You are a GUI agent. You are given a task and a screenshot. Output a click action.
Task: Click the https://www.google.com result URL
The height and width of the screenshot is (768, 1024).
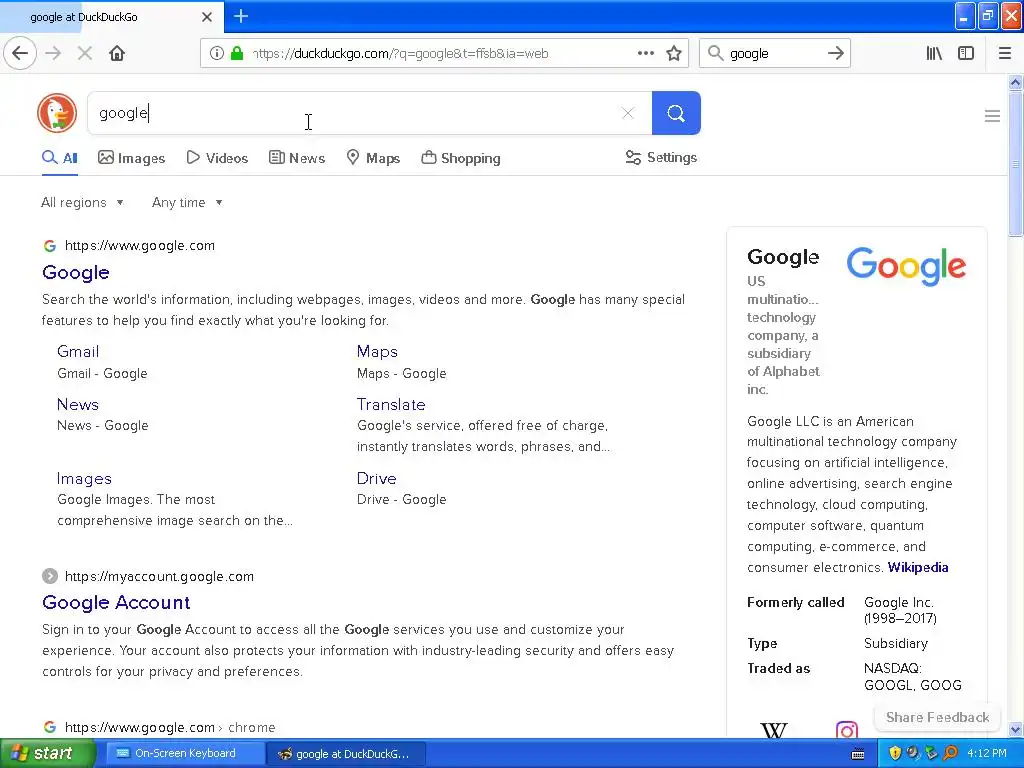[x=140, y=246]
